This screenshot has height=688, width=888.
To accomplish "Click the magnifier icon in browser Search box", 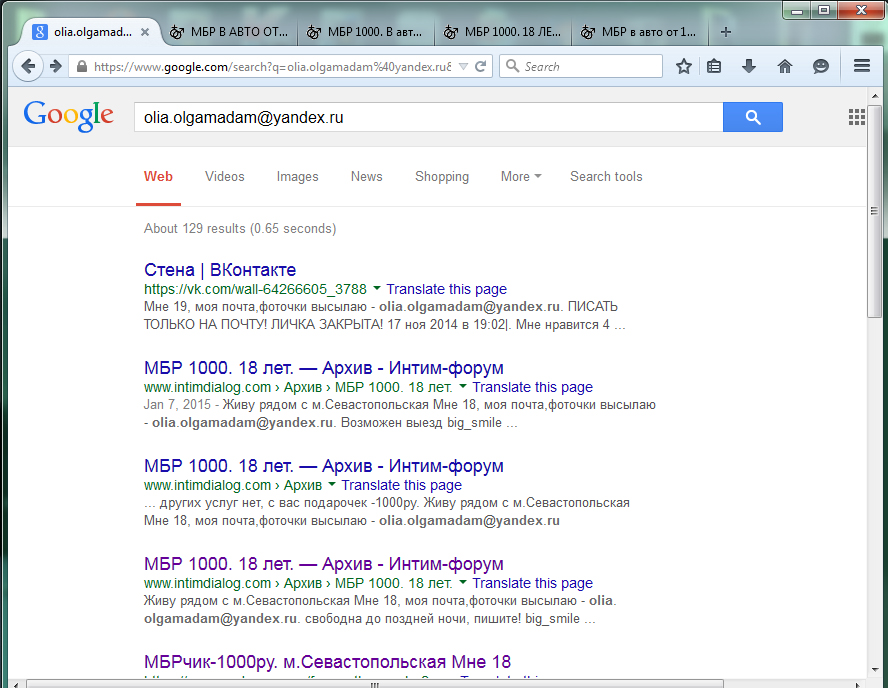I will click(512, 66).
